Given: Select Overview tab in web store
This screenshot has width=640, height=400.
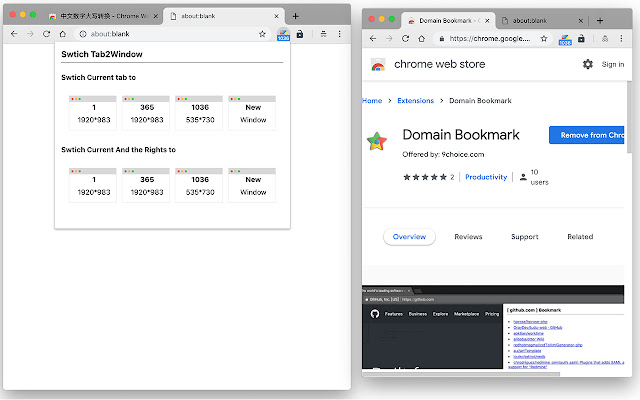Looking at the screenshot, I should (409, 237).
